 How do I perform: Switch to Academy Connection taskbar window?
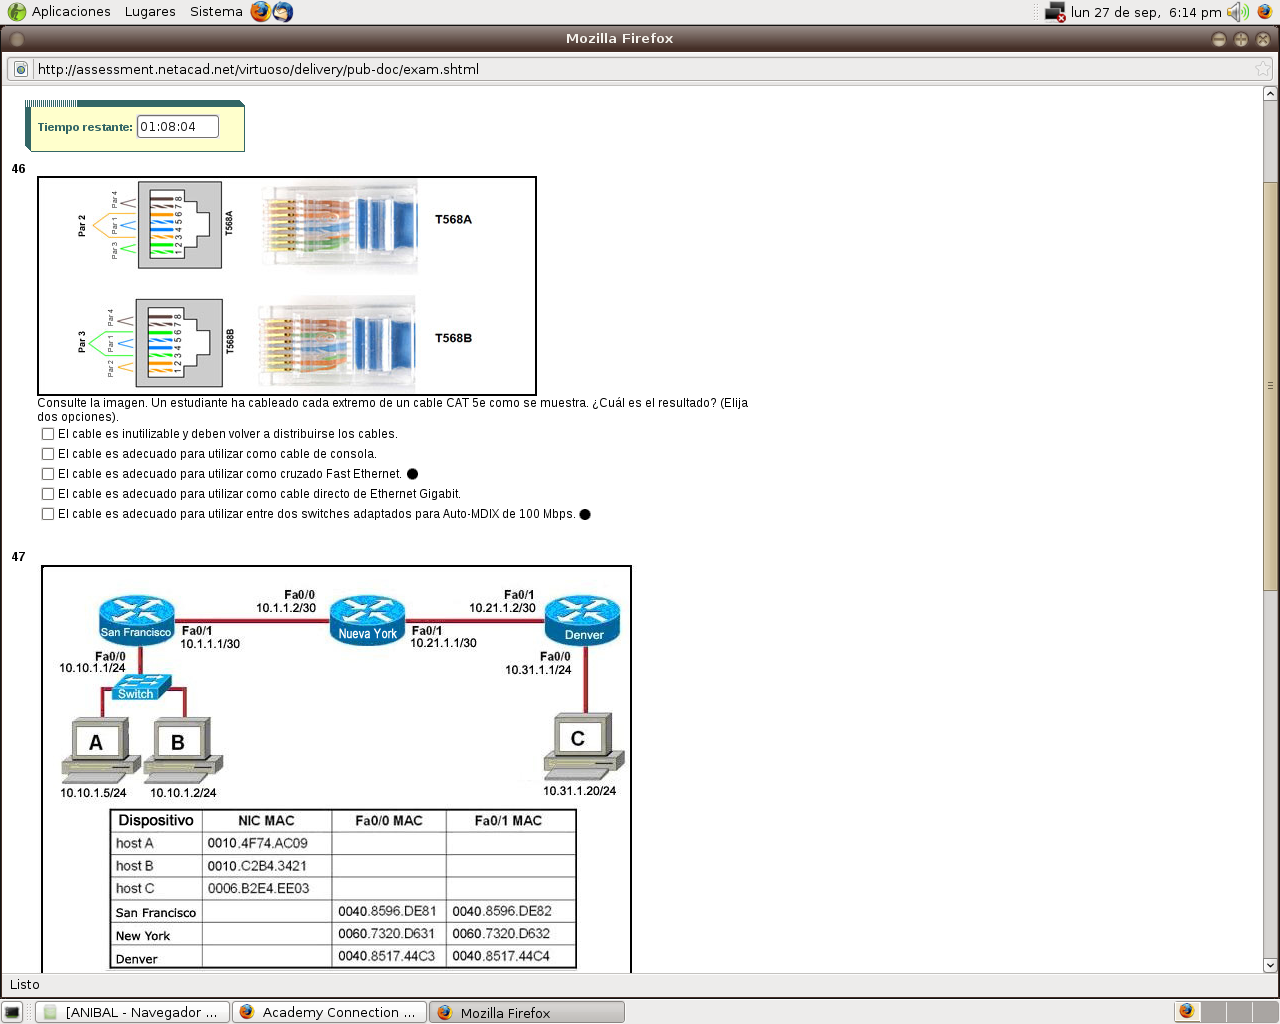pos(329,1012)
